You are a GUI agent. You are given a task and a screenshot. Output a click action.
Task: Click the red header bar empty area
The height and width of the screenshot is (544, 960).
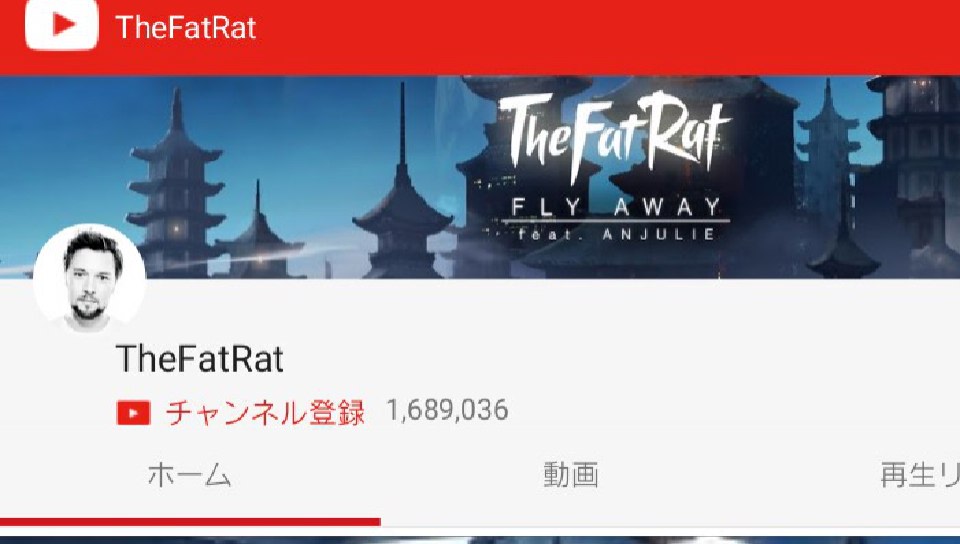606,37
